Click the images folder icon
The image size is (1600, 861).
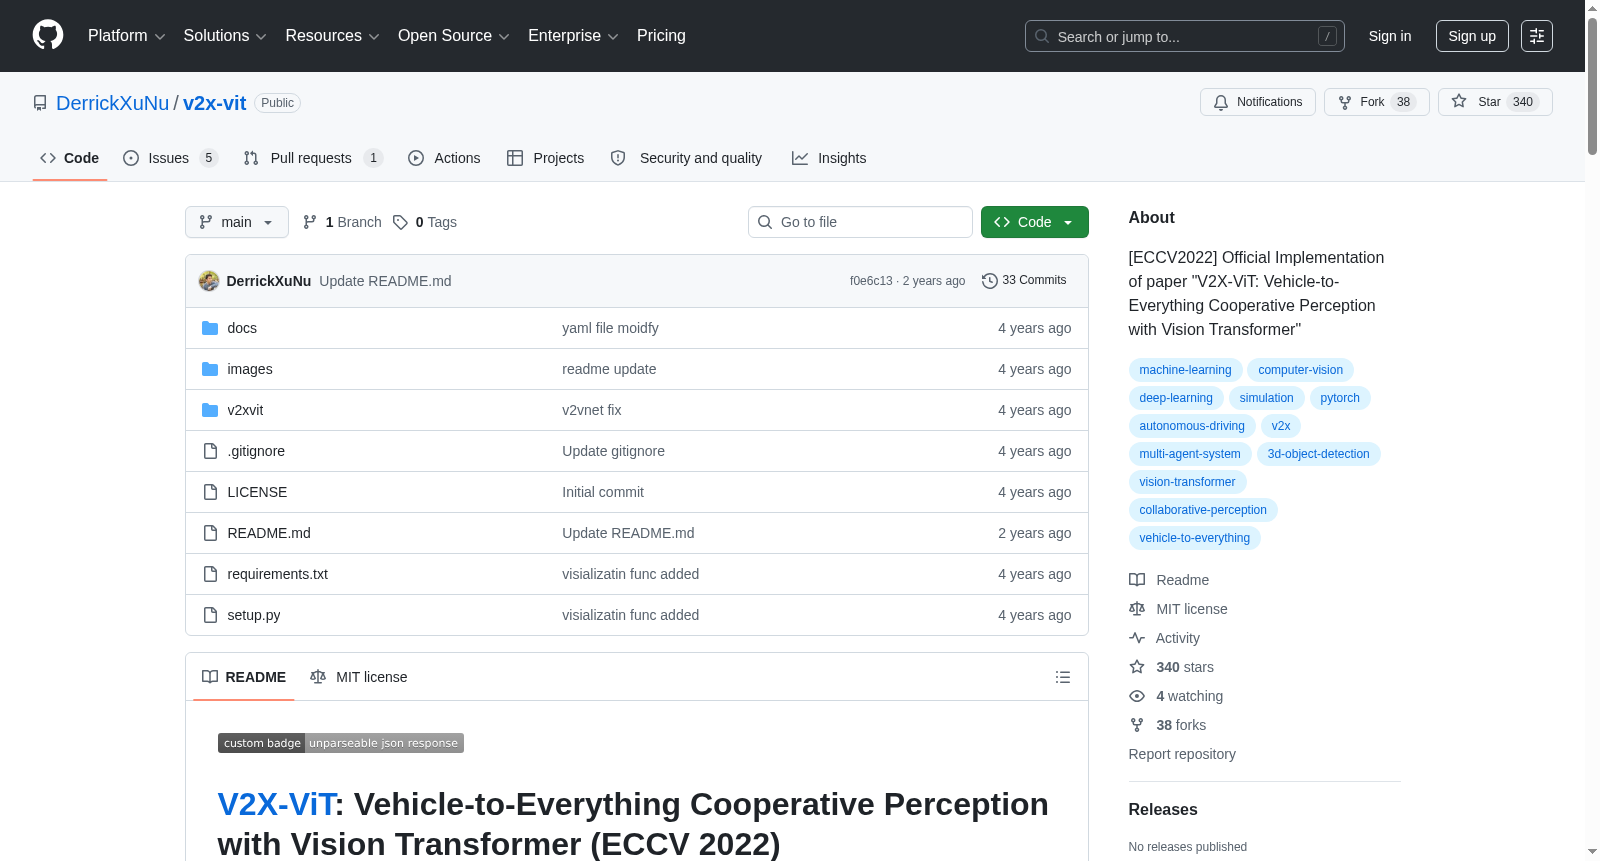[210, 369]
